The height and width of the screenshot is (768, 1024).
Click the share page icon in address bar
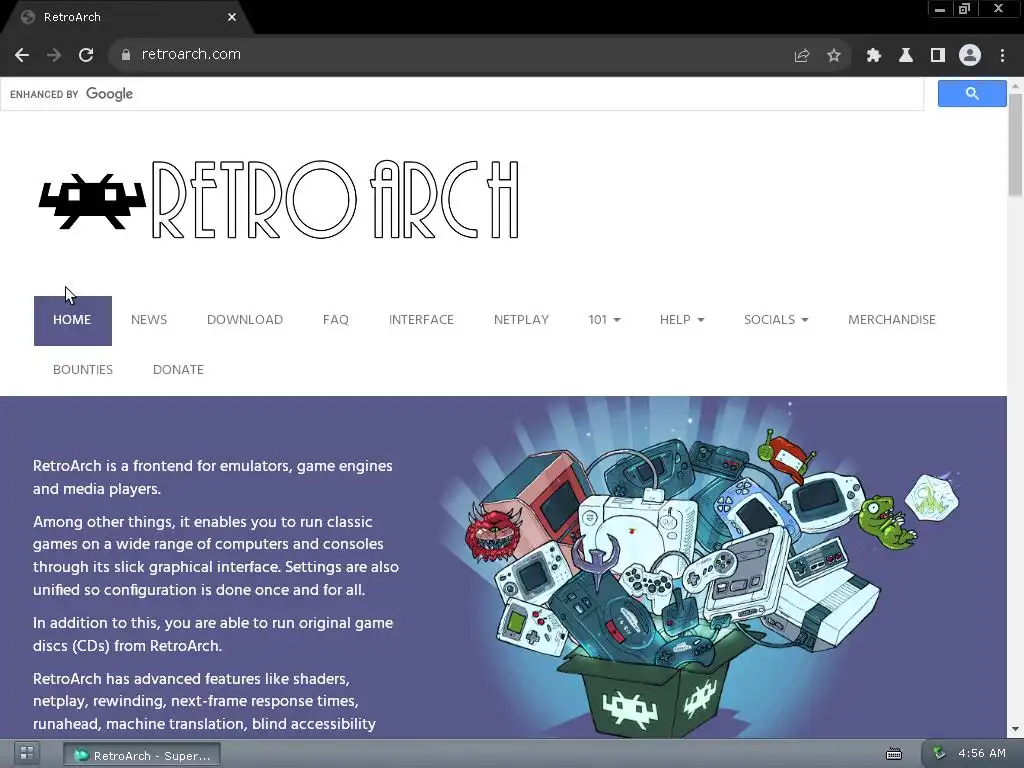coord(801,56)
